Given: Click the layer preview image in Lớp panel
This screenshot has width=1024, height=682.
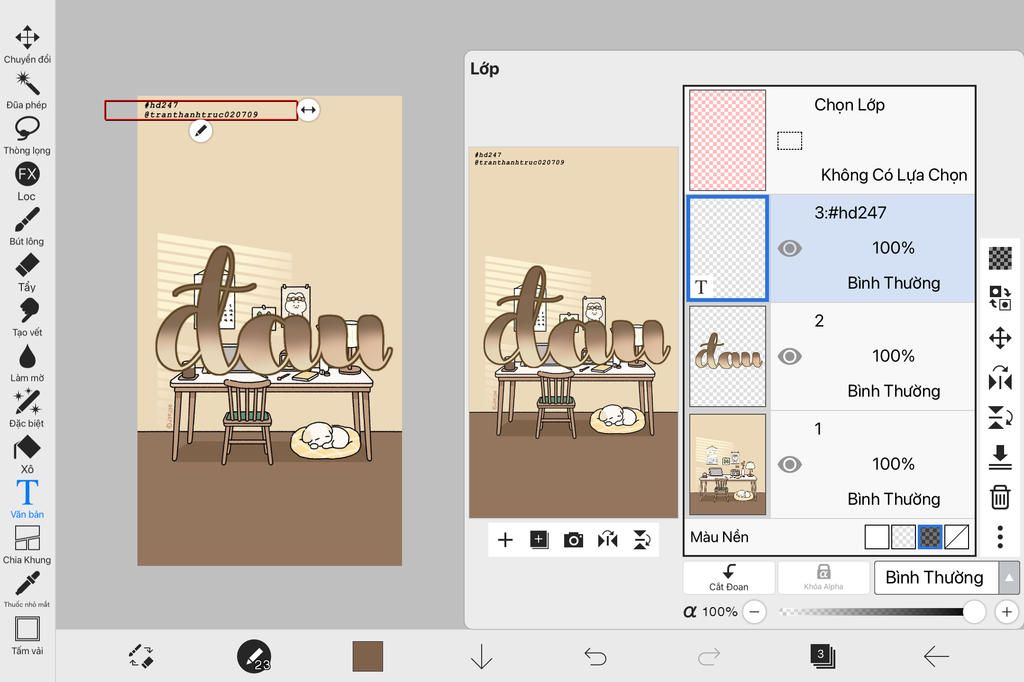Looking at the screenshot, I should tap(573, 332).
